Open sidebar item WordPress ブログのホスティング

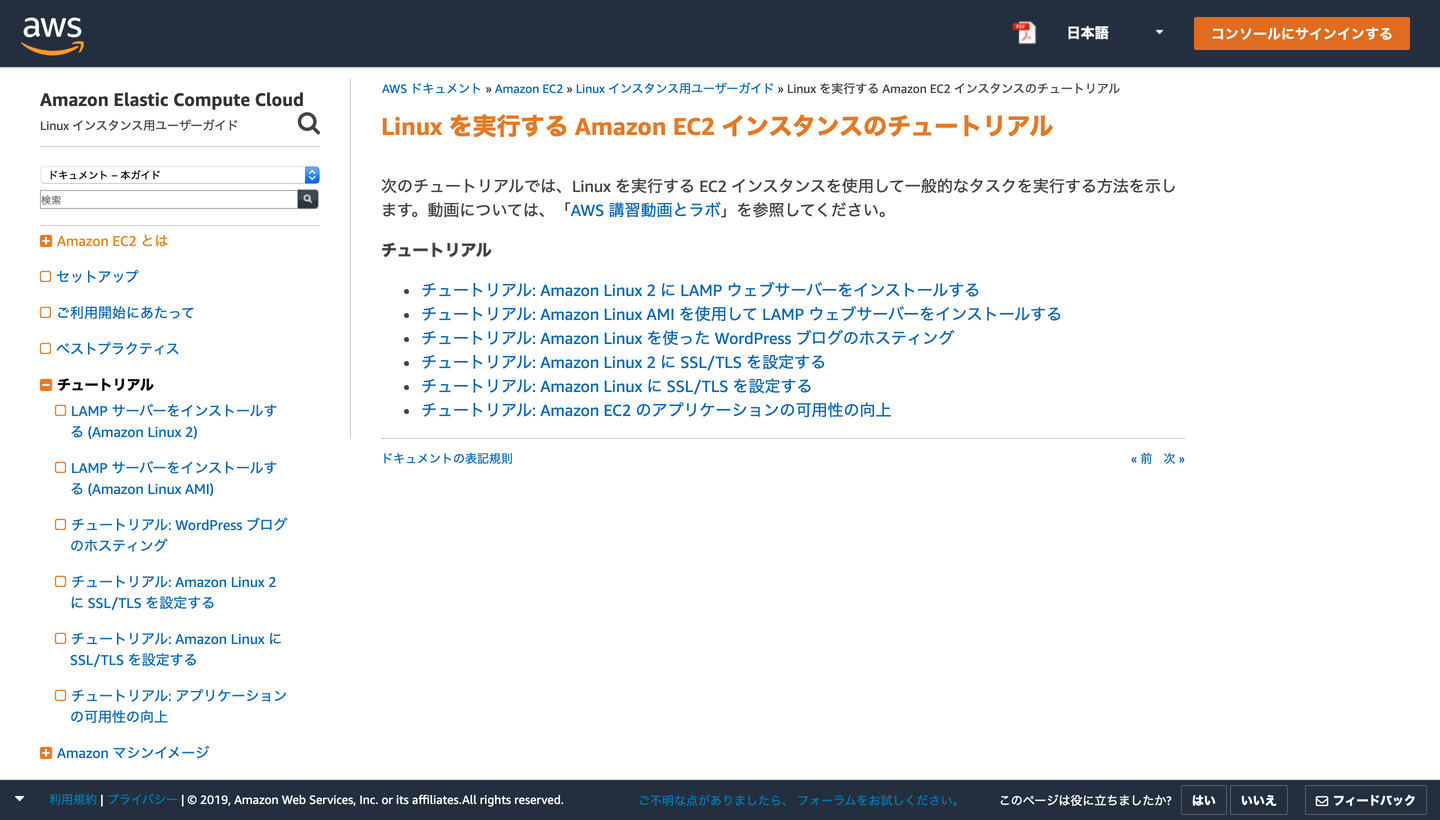178,535
